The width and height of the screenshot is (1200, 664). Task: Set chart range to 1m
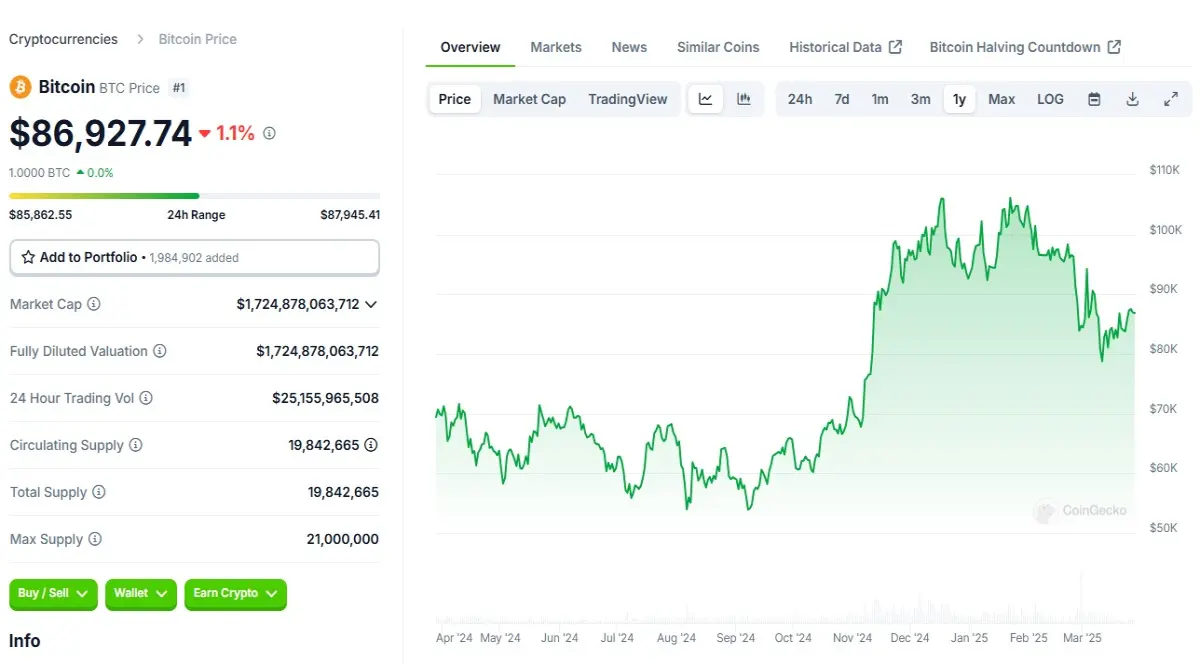(x=880, y=99)
